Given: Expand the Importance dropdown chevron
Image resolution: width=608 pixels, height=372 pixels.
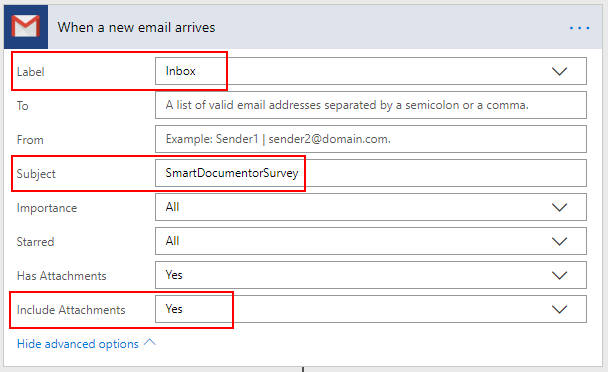Looking at the screenshot, I should coord(559,208).
